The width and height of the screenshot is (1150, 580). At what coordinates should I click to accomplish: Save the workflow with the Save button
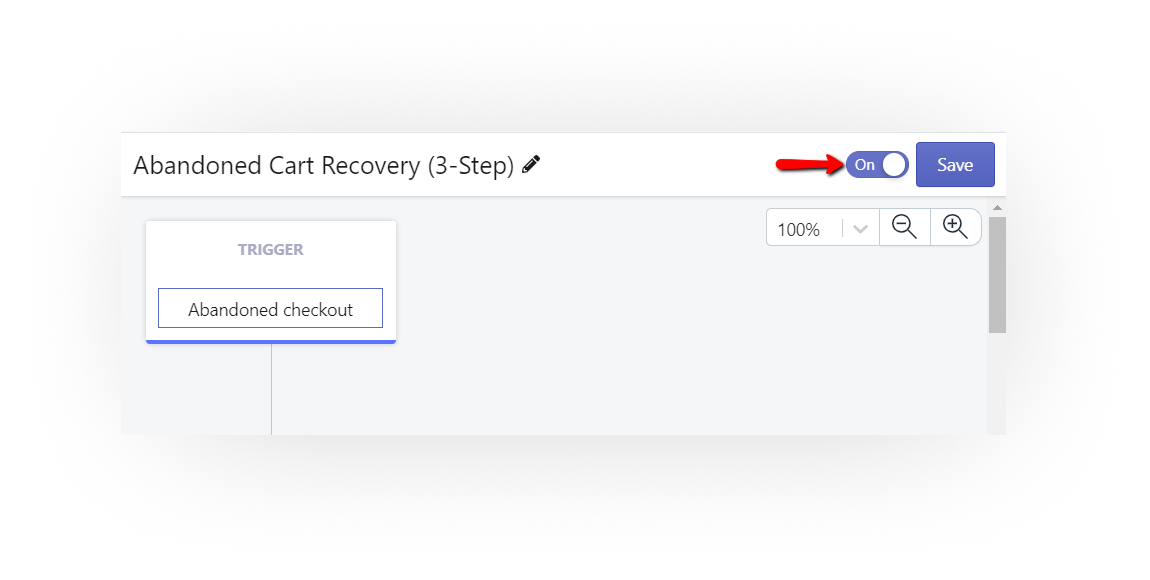(955, 165)
